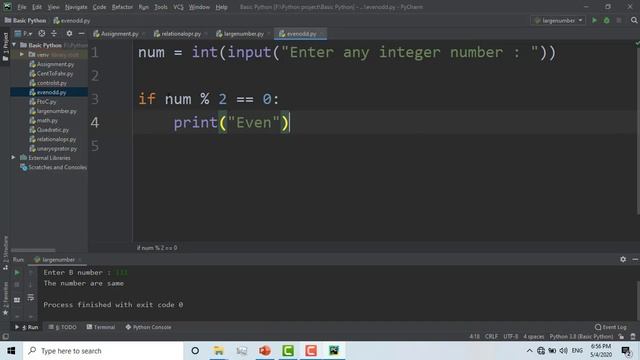Open the Navigate menu

click(x=76, y=7)
